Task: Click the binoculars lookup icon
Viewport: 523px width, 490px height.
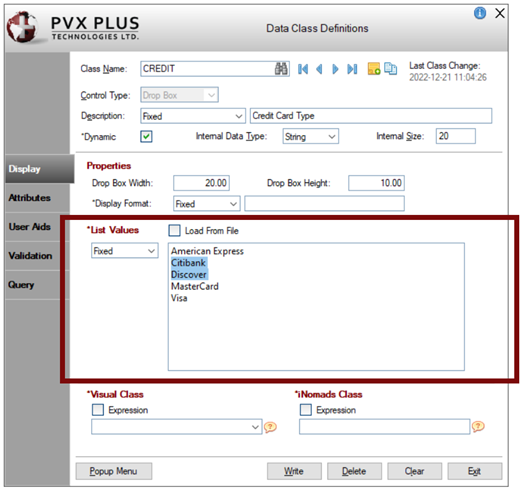Action: click(281, 69)
